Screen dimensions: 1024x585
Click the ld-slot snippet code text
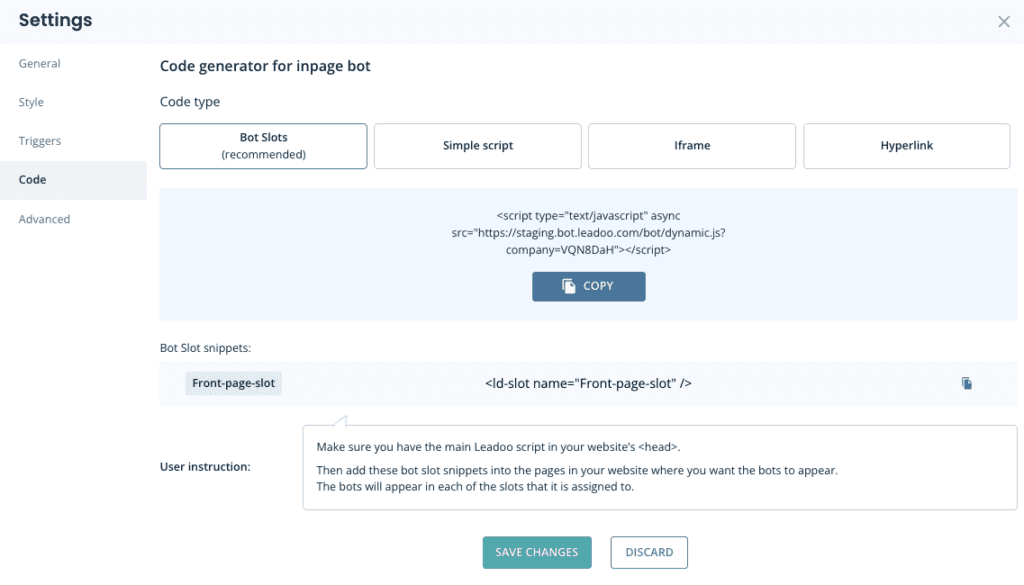[x=588, y=383]
